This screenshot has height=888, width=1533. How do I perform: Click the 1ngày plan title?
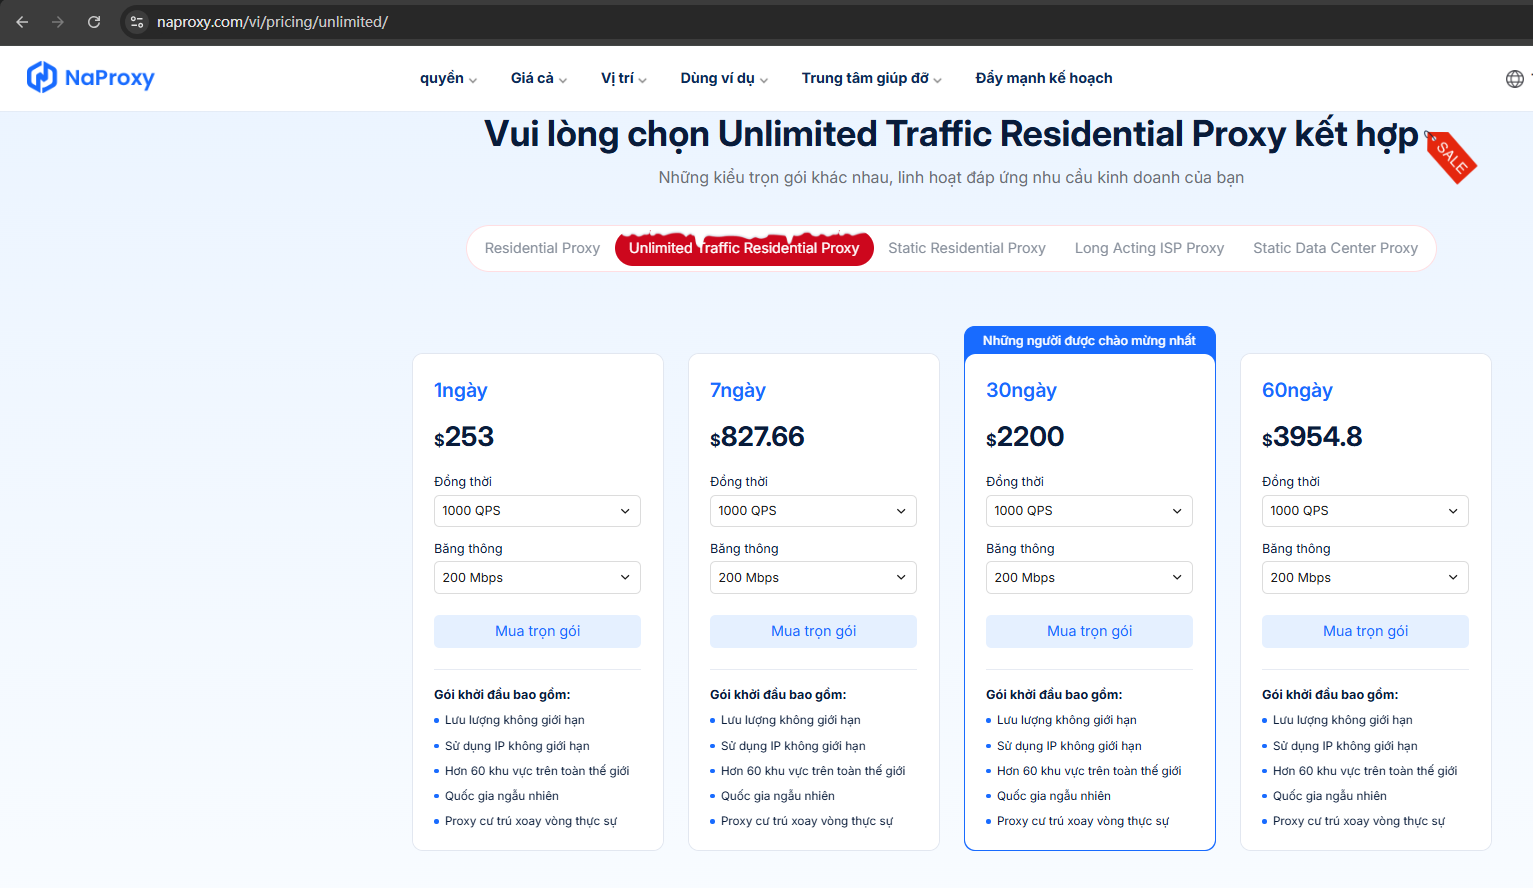(x=461, y=390)
